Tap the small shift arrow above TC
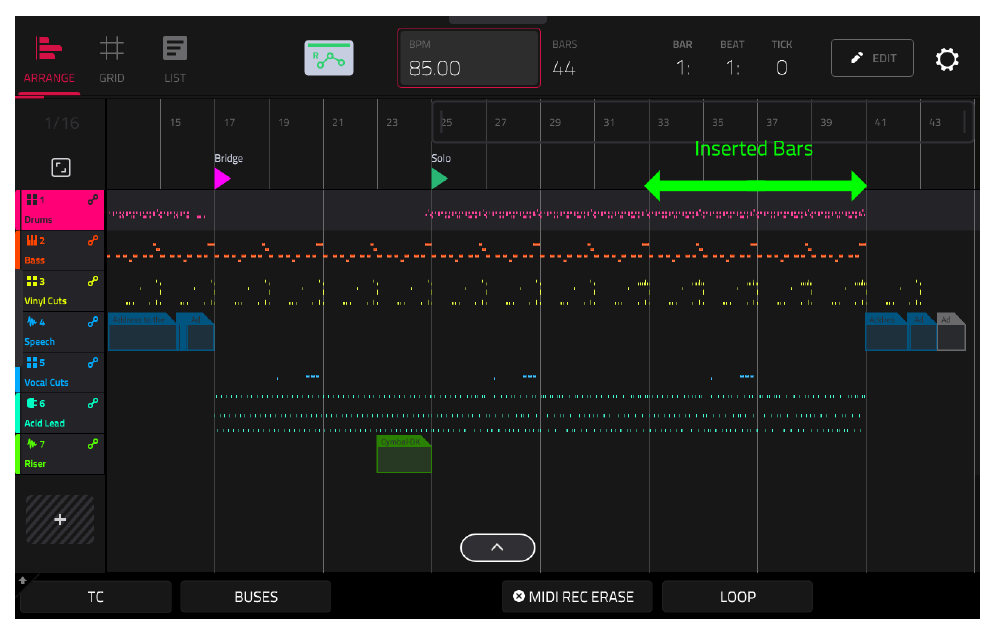The height and width of the screenshot is (636, 996). 23,580
